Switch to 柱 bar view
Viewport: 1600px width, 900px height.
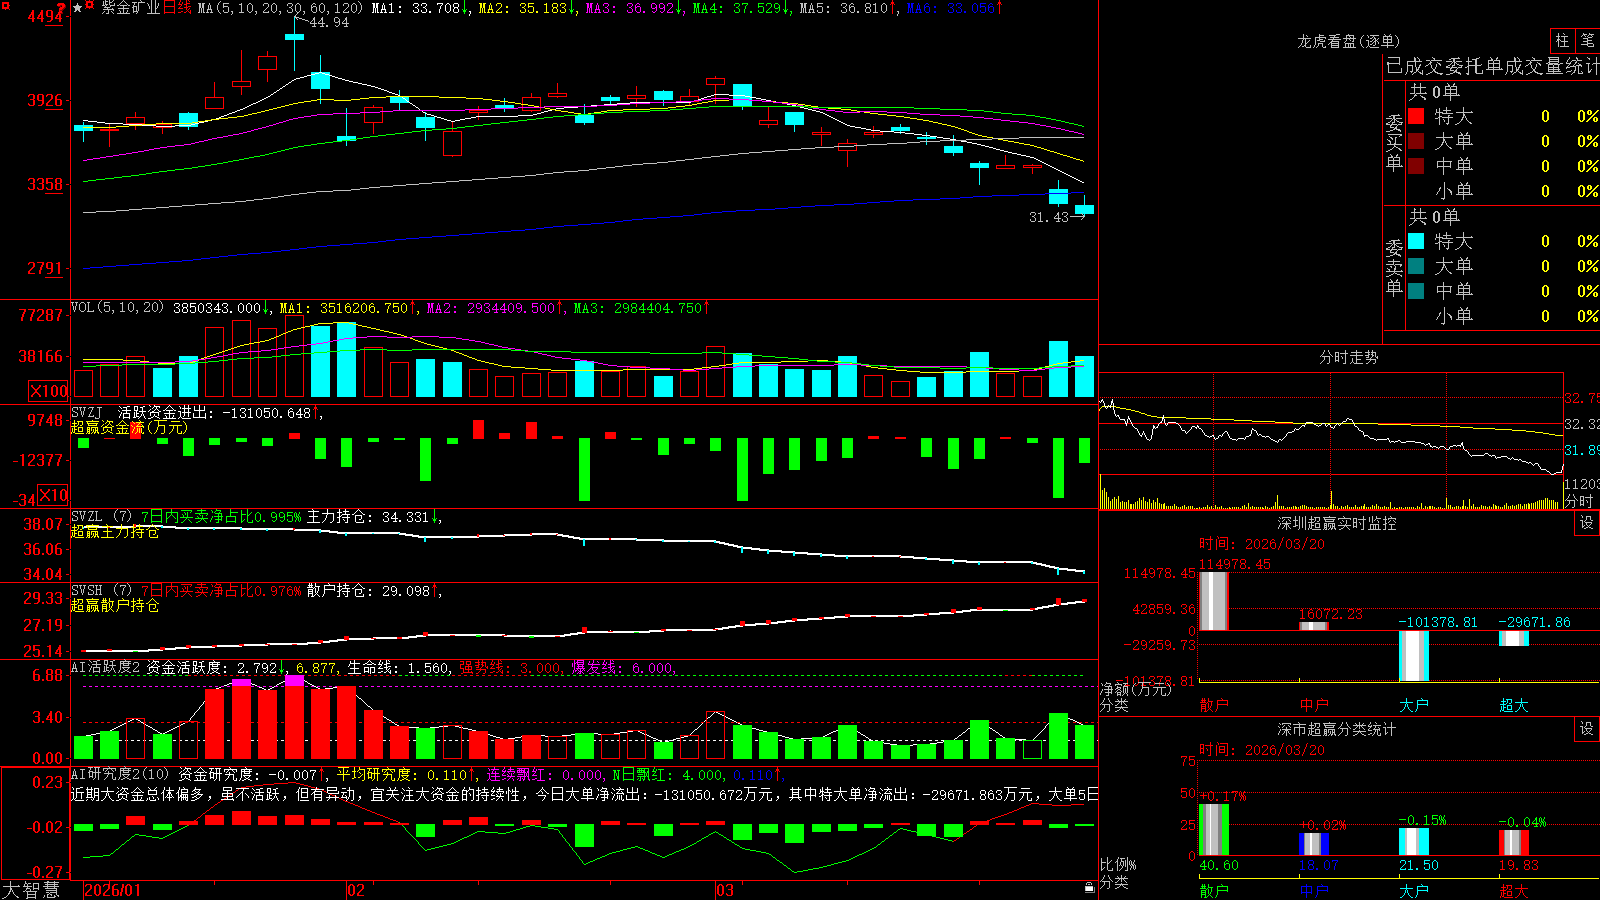pos(1562,40)
